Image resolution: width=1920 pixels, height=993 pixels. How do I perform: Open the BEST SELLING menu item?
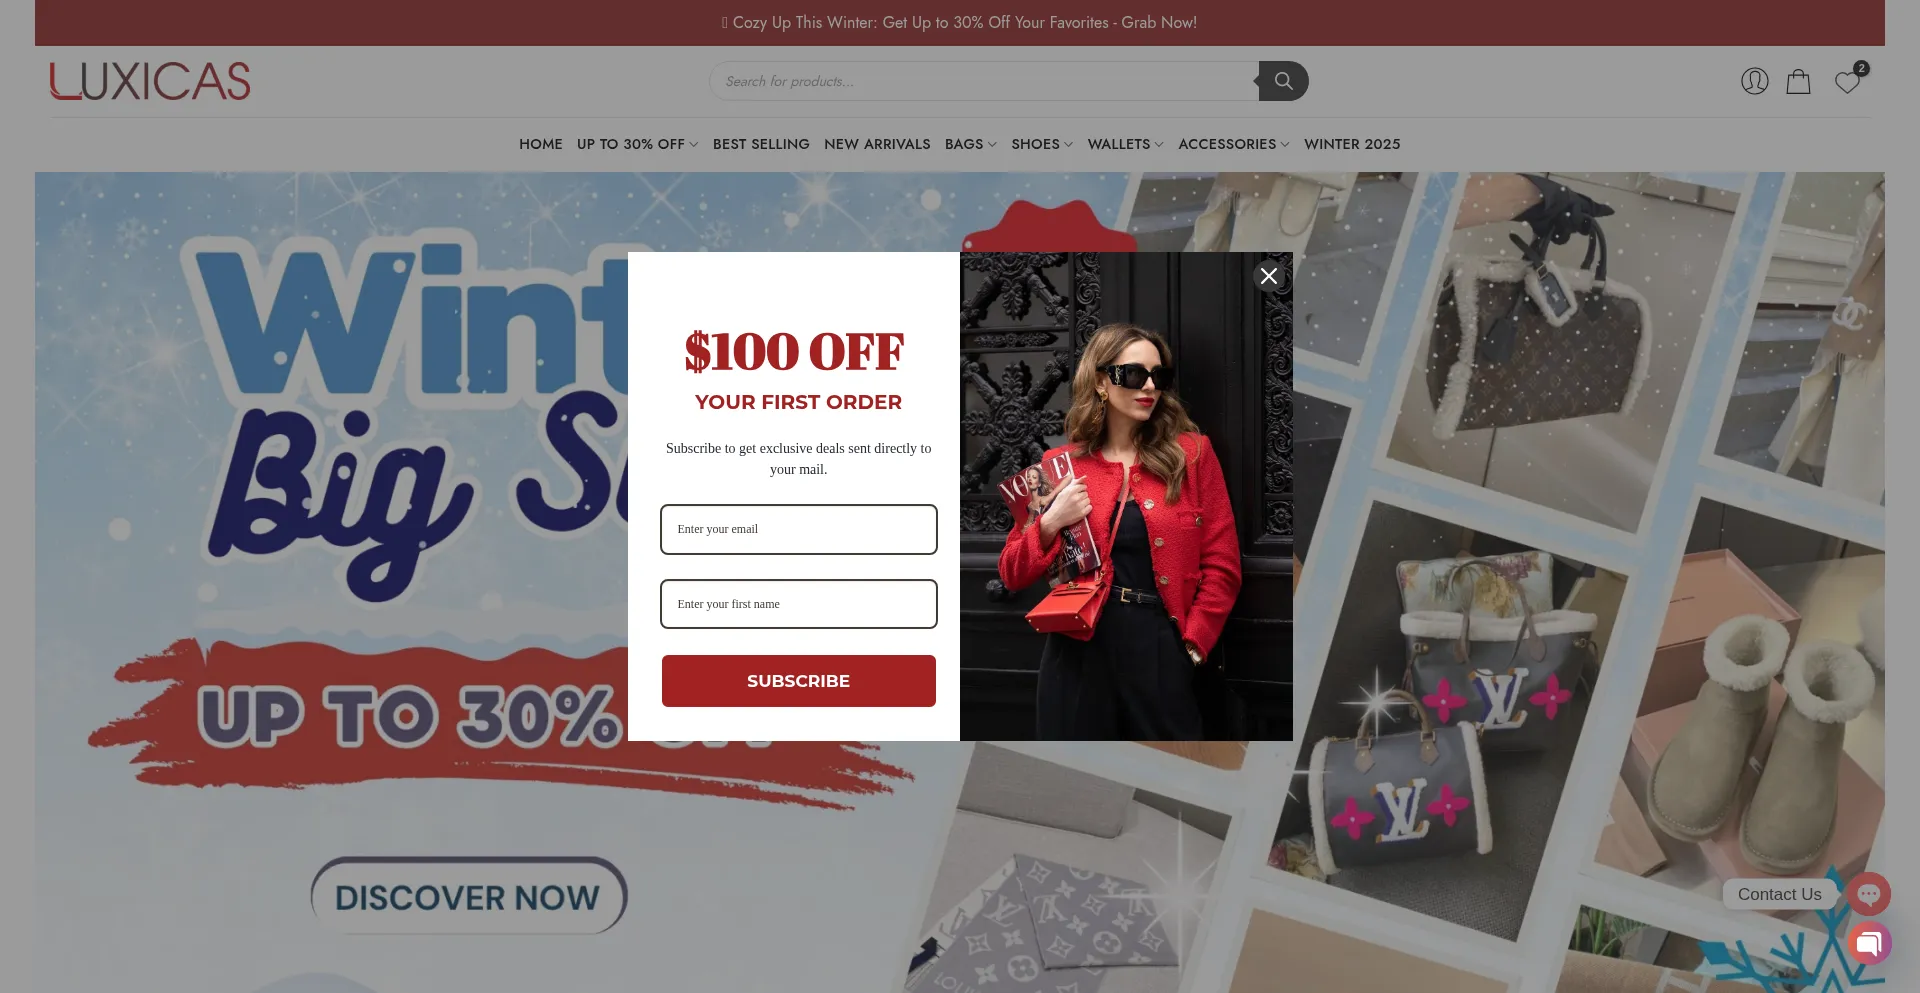pos(761,144)
